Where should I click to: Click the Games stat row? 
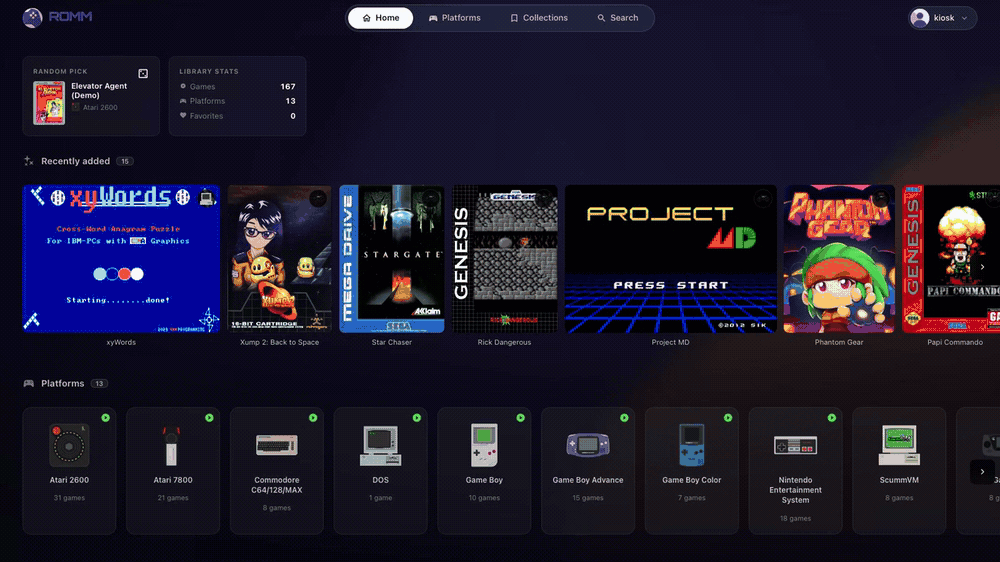tap(237, 86)
